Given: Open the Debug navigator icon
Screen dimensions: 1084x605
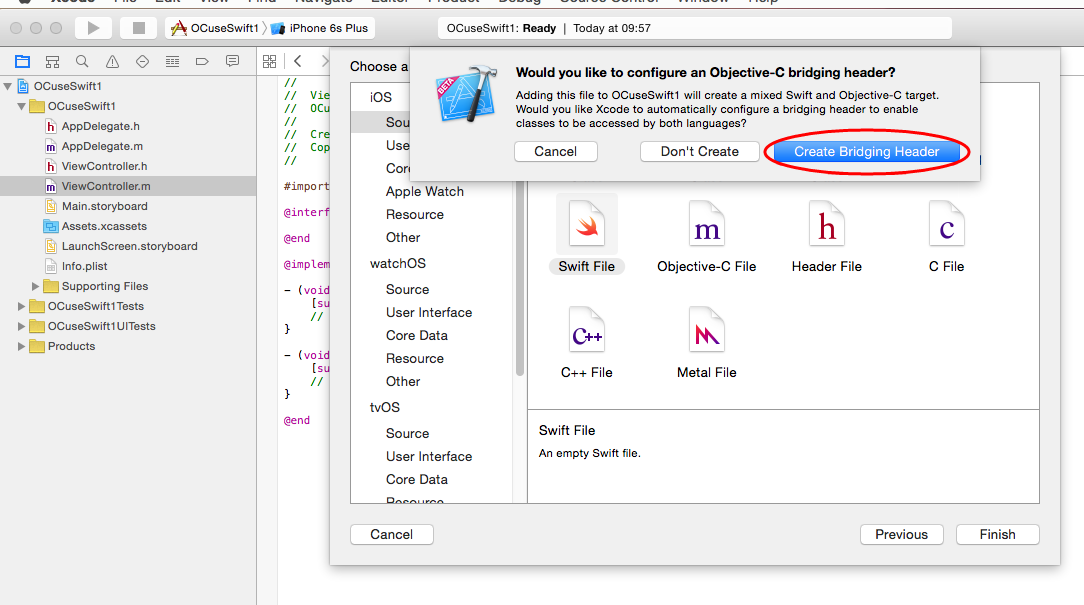Looking at the screenshot, I should pos(172,62).
